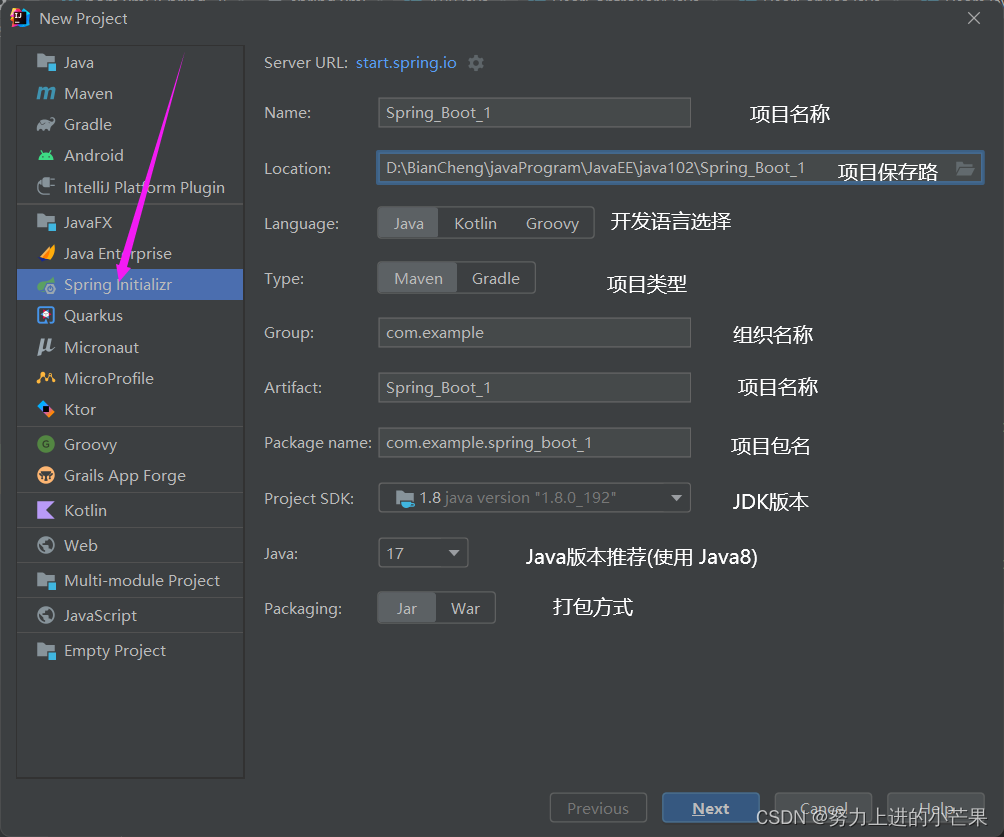Viewport: 1004px width, 837px height.
Task: Select the Quarkus generator label
Action: tap(93, 315)
